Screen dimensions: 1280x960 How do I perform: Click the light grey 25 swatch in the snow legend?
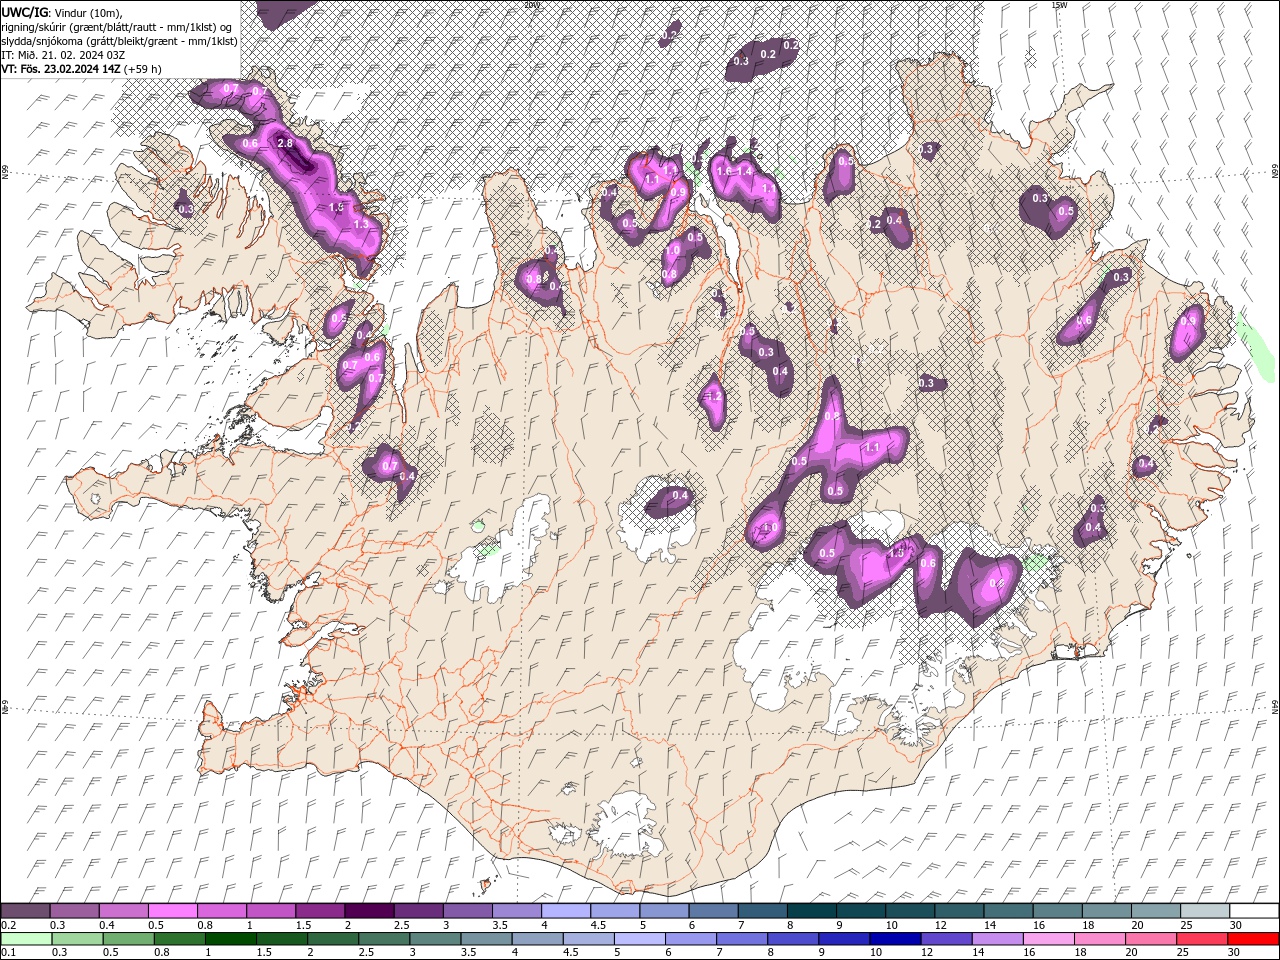coord(1205,911)
